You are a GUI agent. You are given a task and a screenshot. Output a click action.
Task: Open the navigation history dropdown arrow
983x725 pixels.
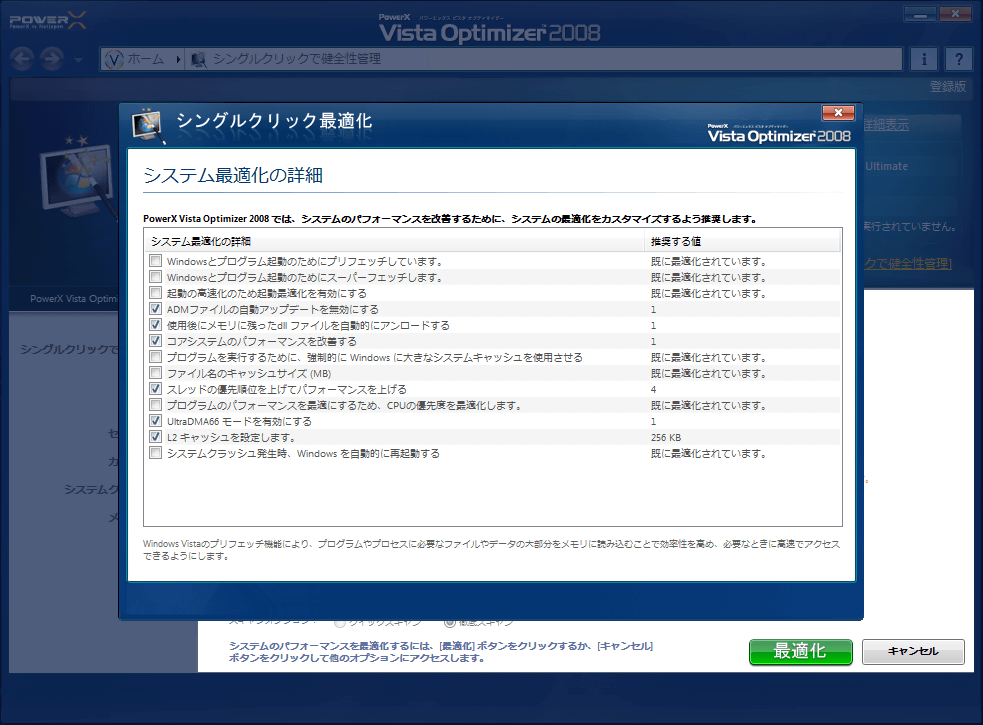coord(78,60)
